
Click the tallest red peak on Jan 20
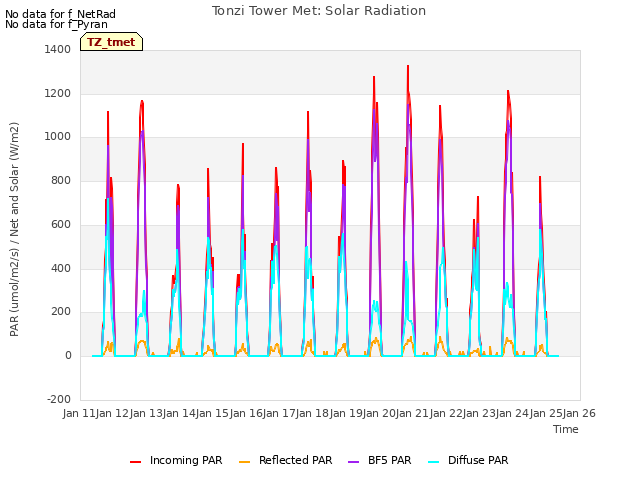408,66
